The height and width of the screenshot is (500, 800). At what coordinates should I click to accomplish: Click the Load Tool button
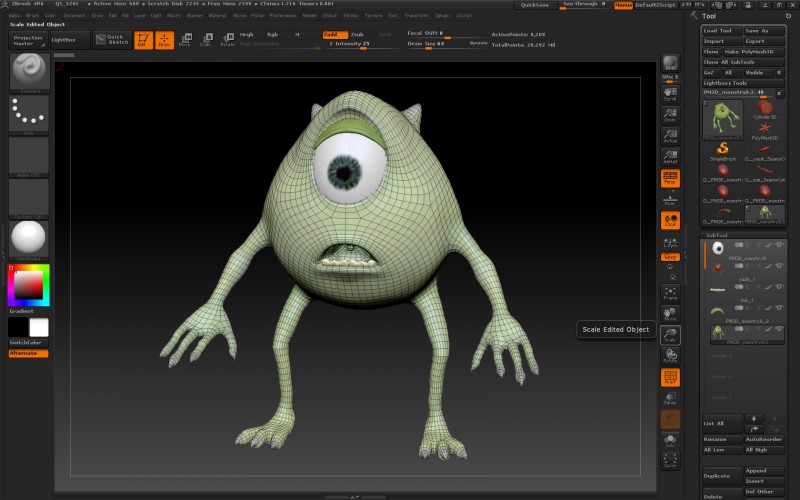click(x=722, y=31)
